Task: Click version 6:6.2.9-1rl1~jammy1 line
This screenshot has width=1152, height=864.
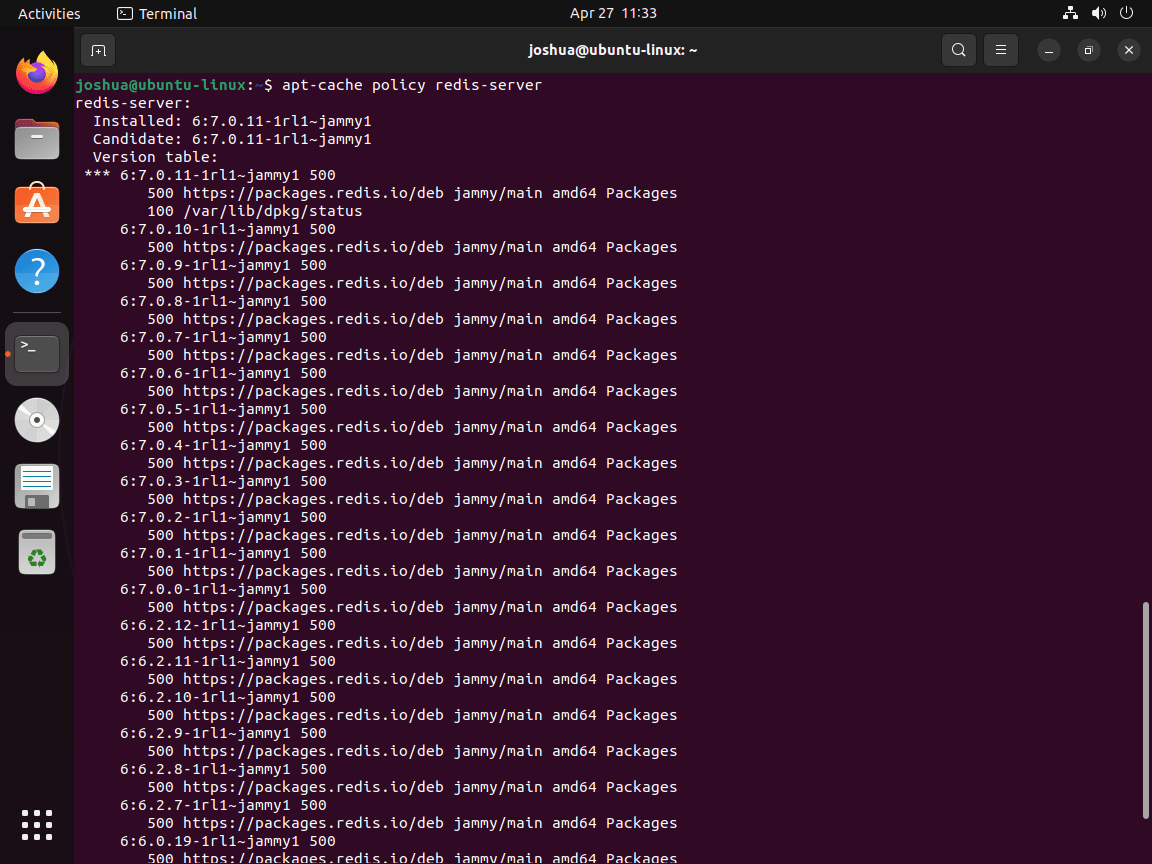Action: tap(223, 733)
